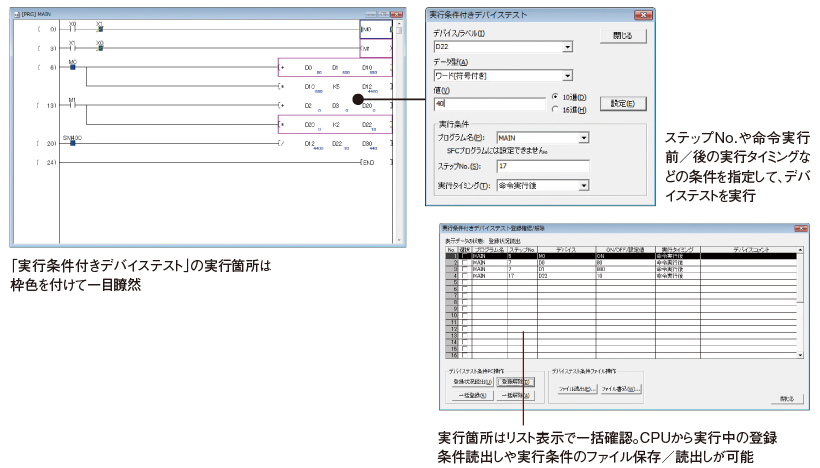Select the 16進 hexadecimal radio button
Screen dimensions: 820x468
555,109
